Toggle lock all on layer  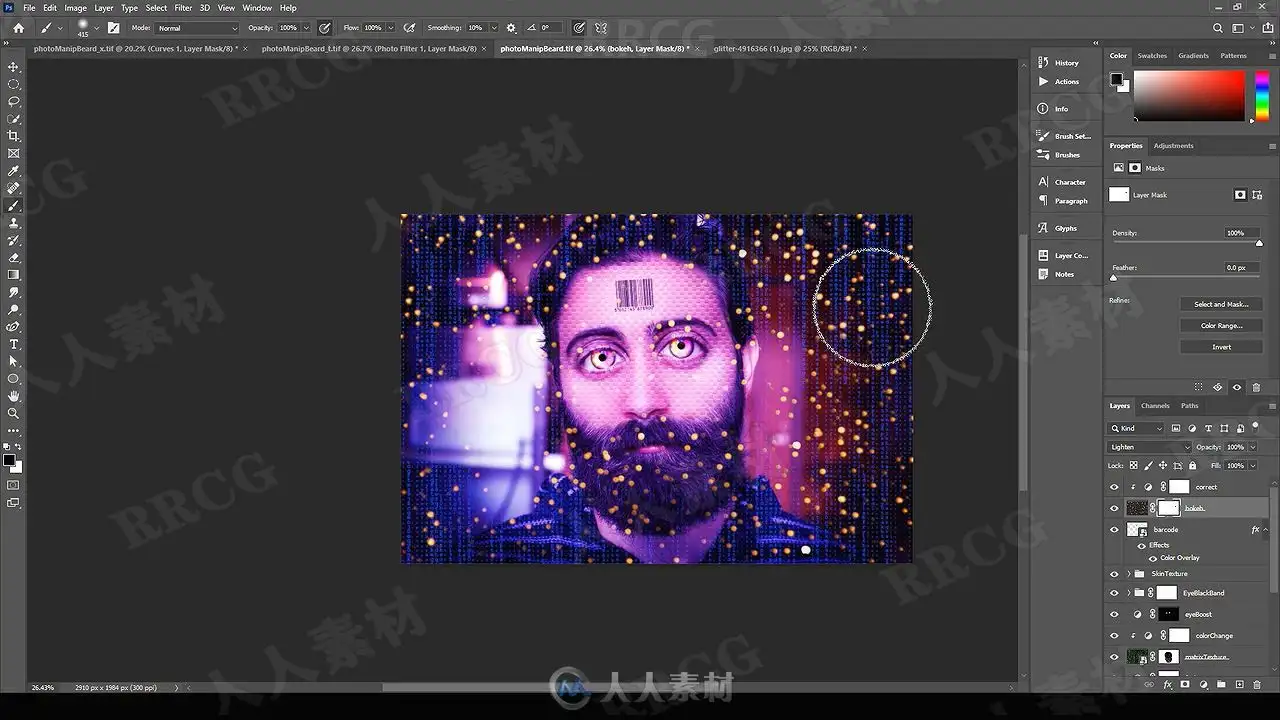click(1193, 465)
